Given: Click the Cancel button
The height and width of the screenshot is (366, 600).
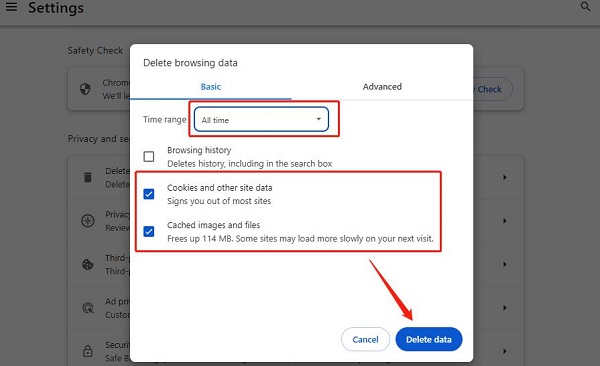Looking at the screenshot, I should pos(365,339).
